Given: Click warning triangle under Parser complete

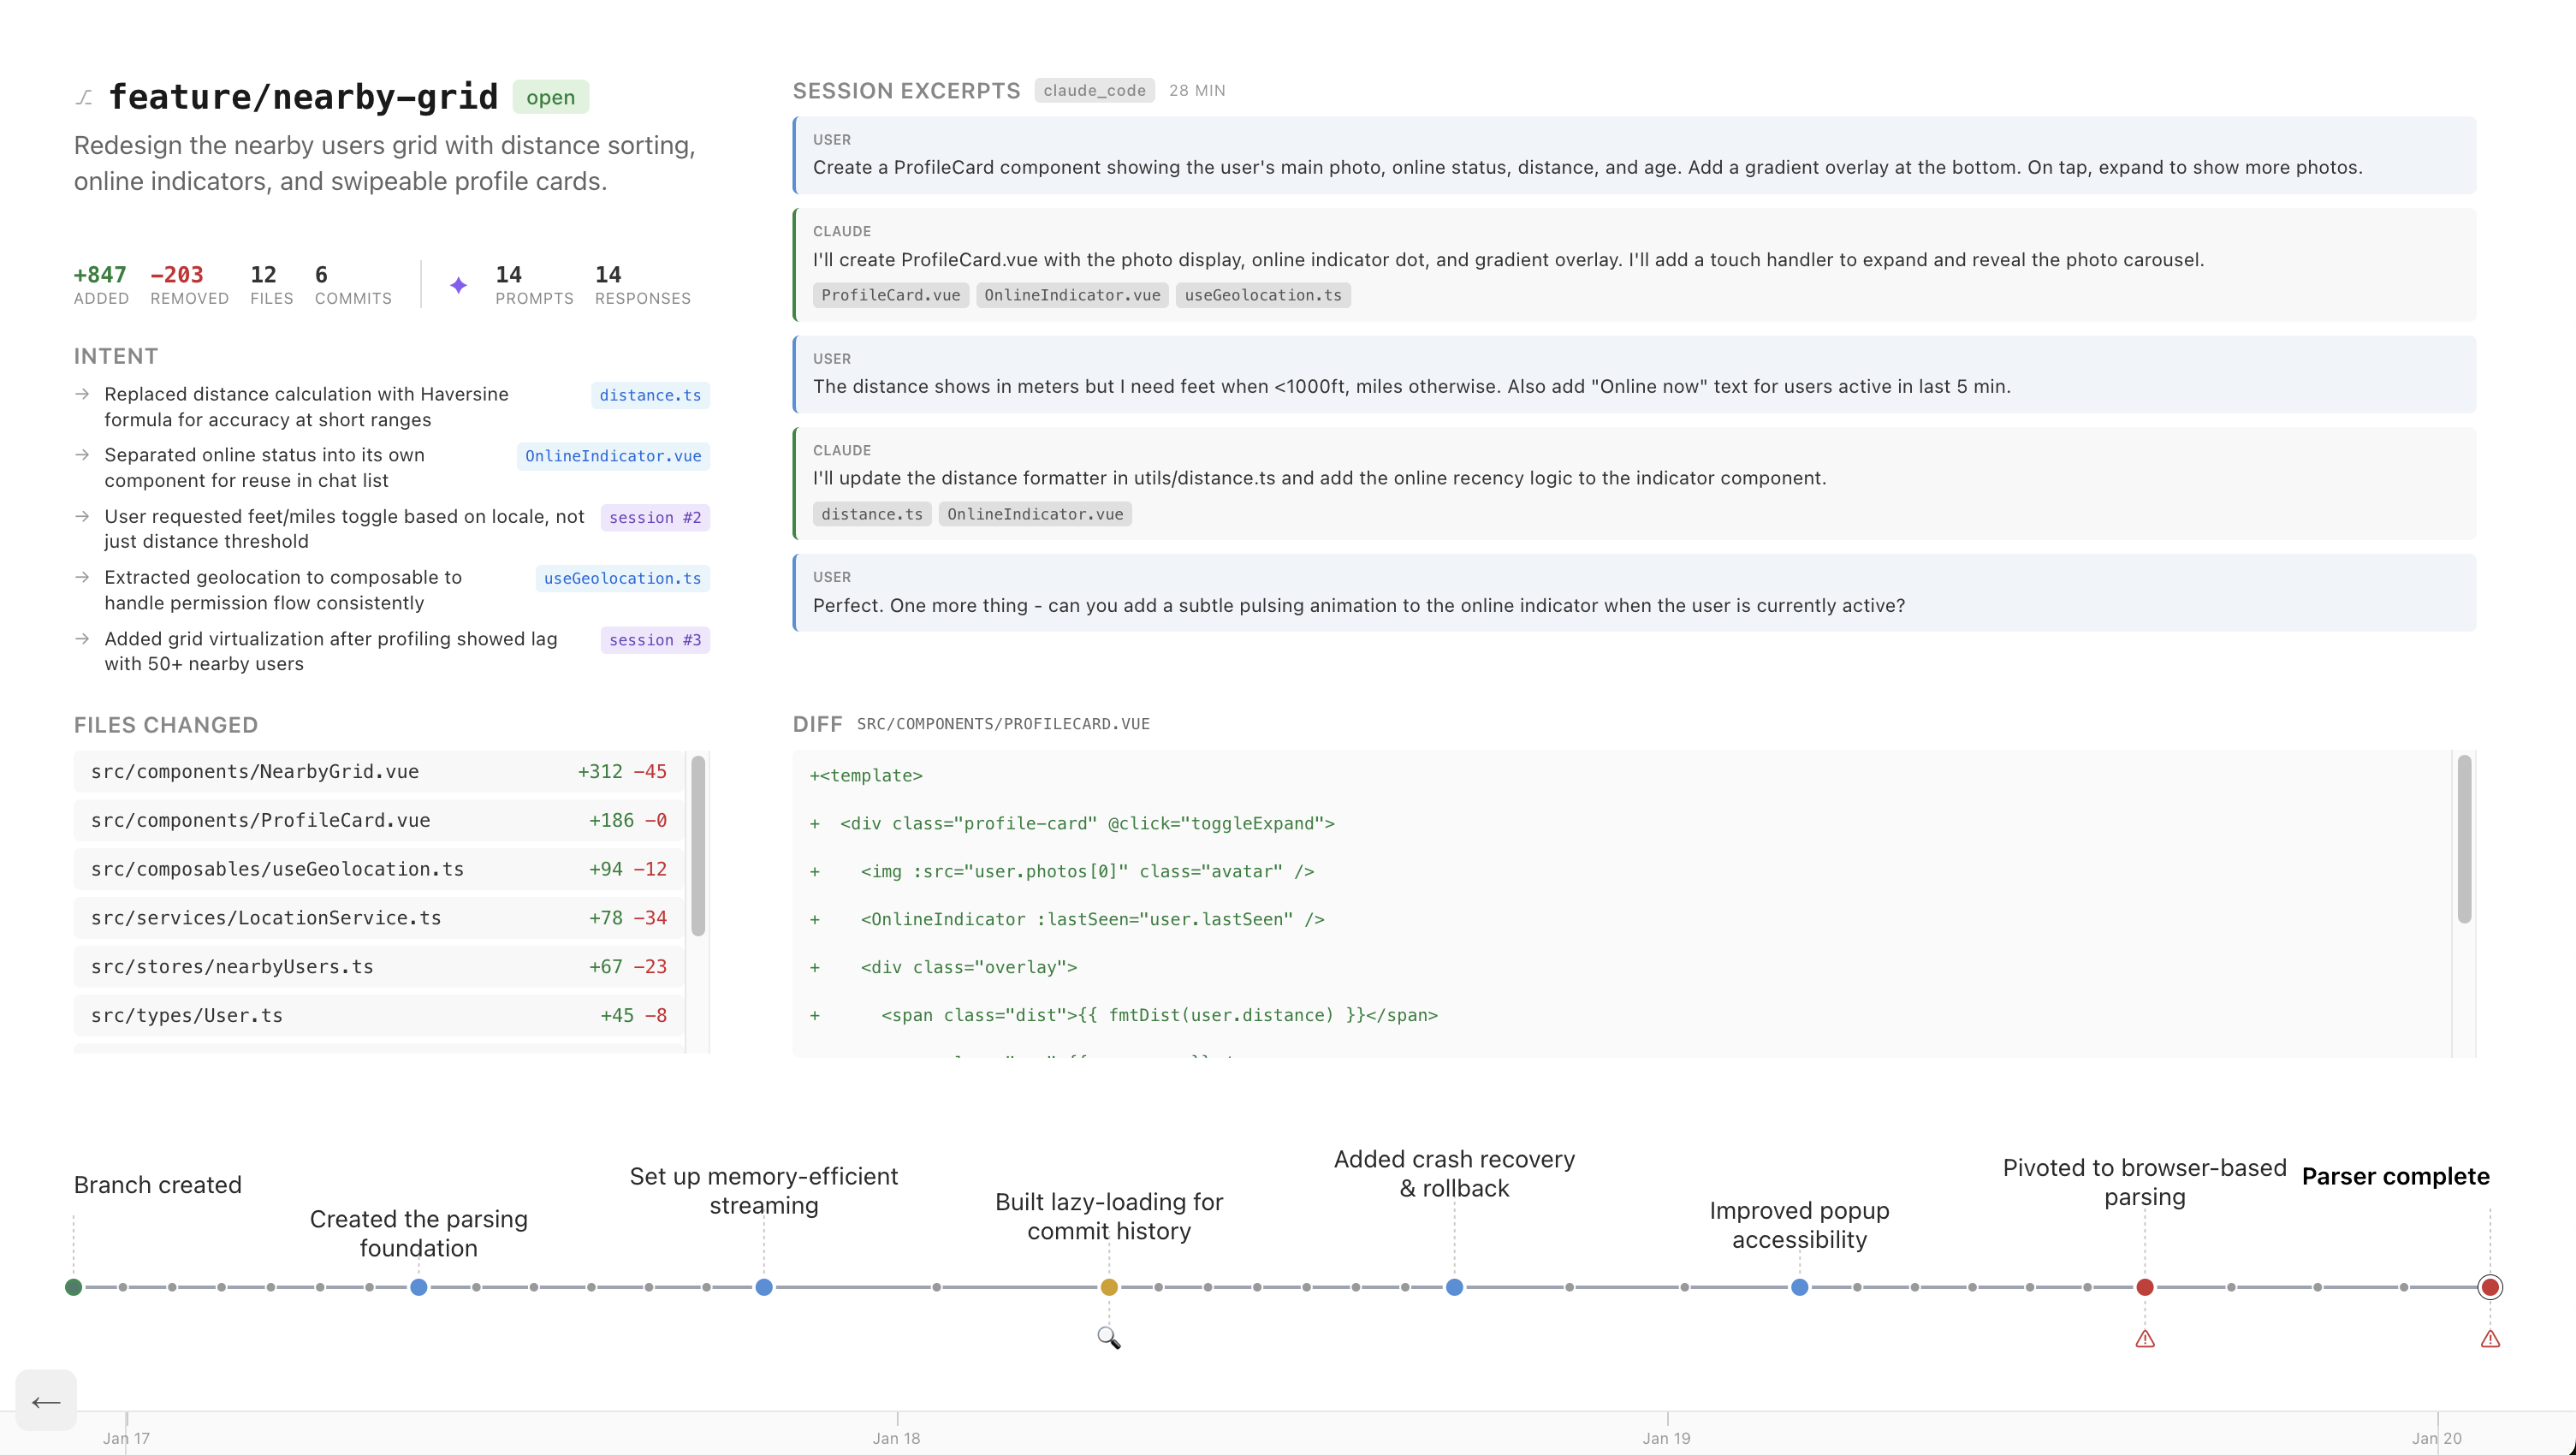Looking at the screenshot, I should tap(2490, 1338).
